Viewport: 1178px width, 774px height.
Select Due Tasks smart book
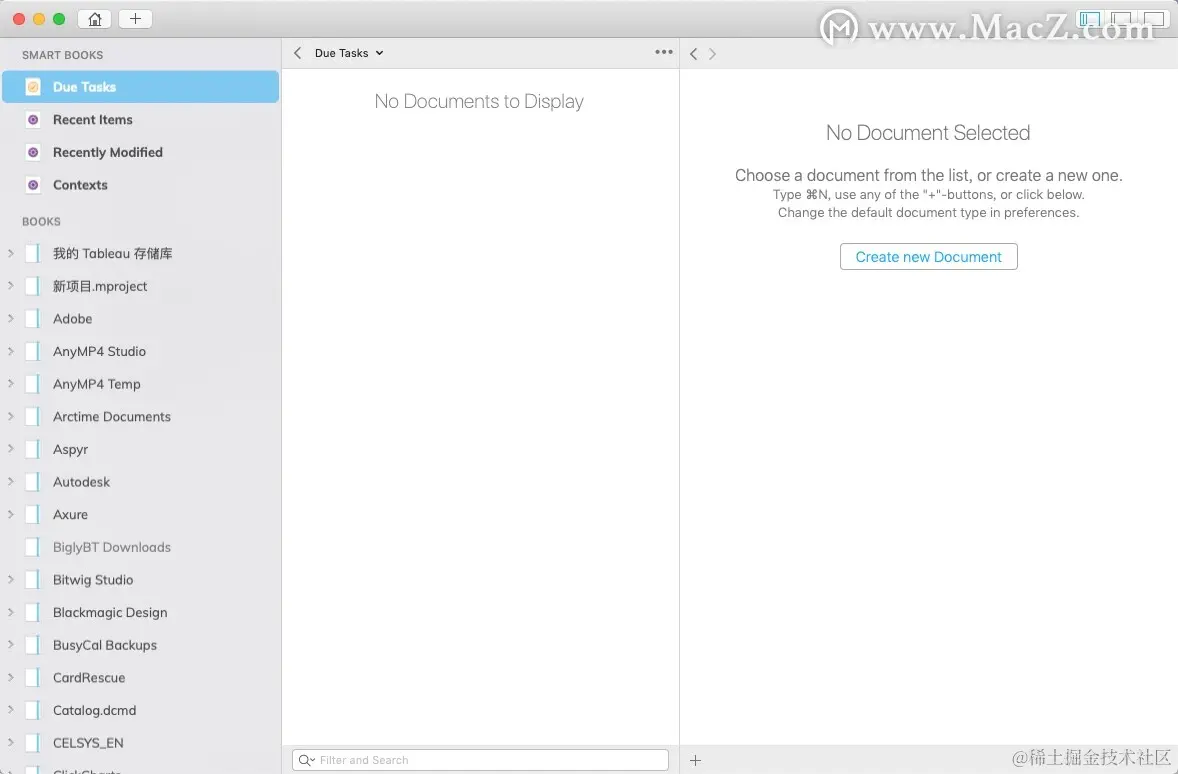[x=140, y=87]
